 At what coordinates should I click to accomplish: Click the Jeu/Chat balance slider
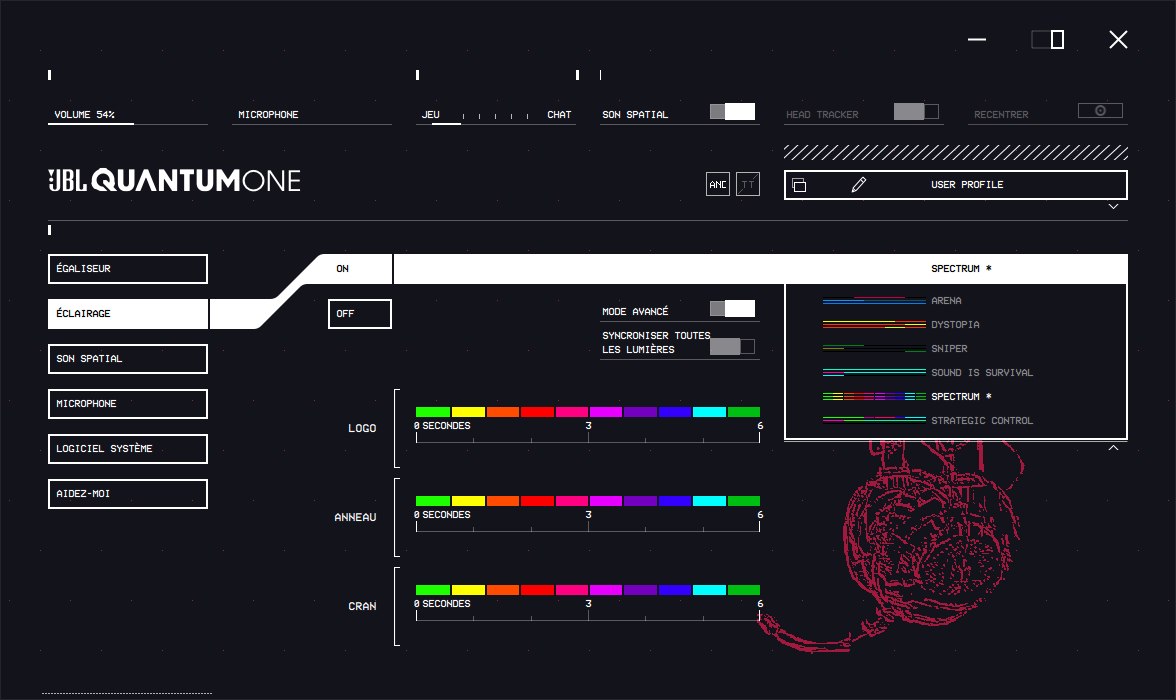coord(495,116)
